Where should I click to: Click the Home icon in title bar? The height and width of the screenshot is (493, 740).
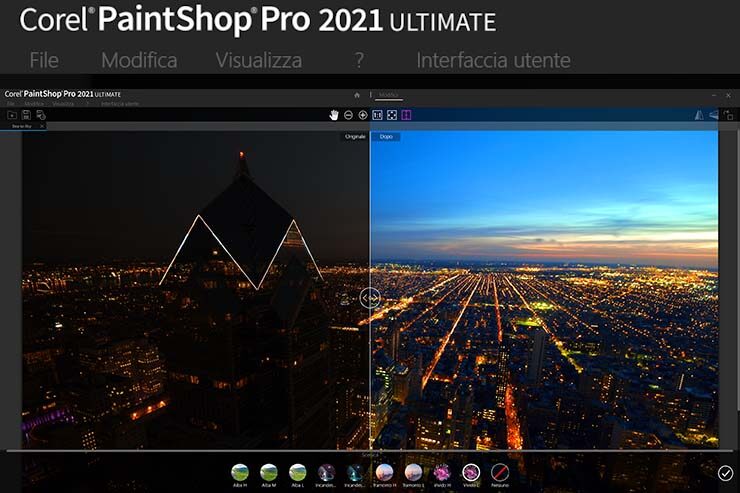pos(357,94)
